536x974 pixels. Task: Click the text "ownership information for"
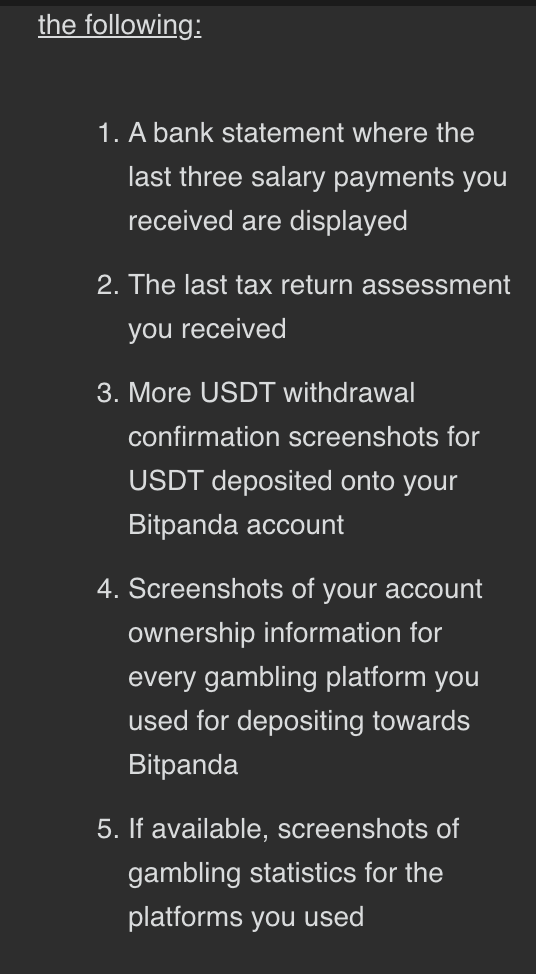pos(285,633)
